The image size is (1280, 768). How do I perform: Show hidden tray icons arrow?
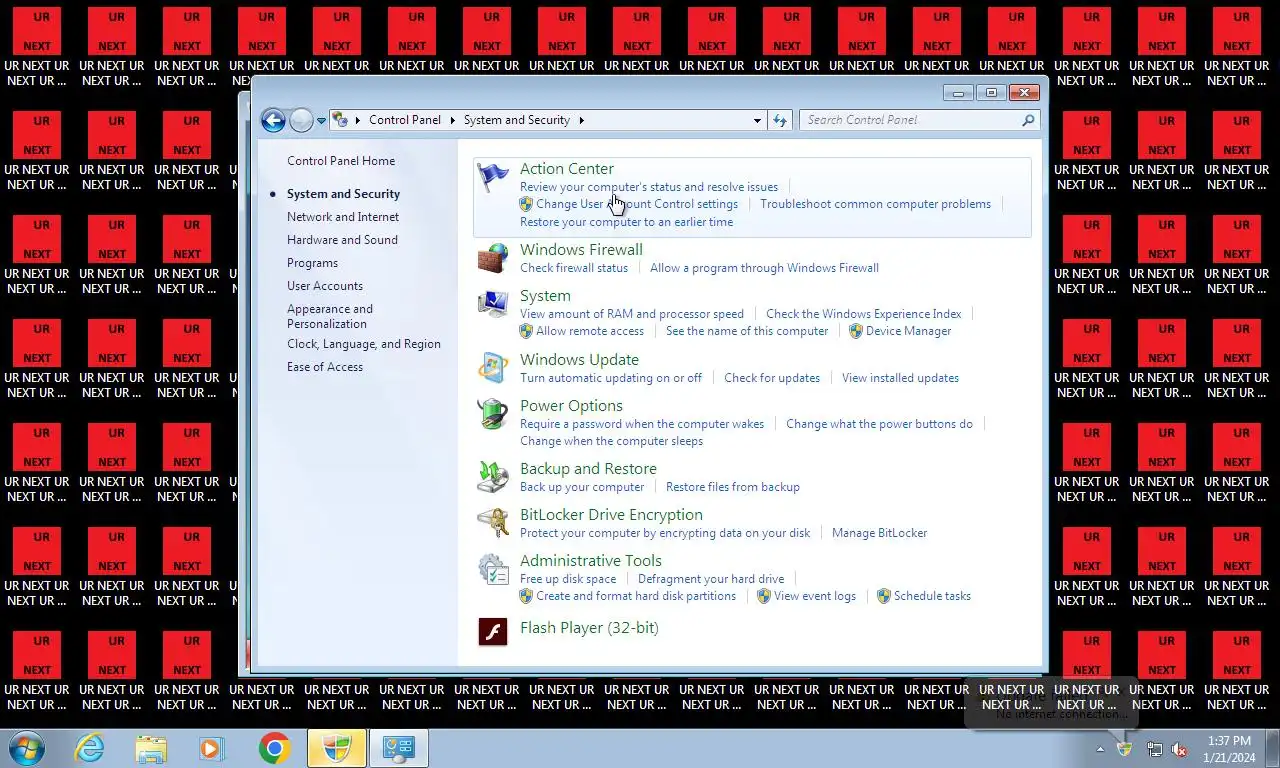(1101, 749)
